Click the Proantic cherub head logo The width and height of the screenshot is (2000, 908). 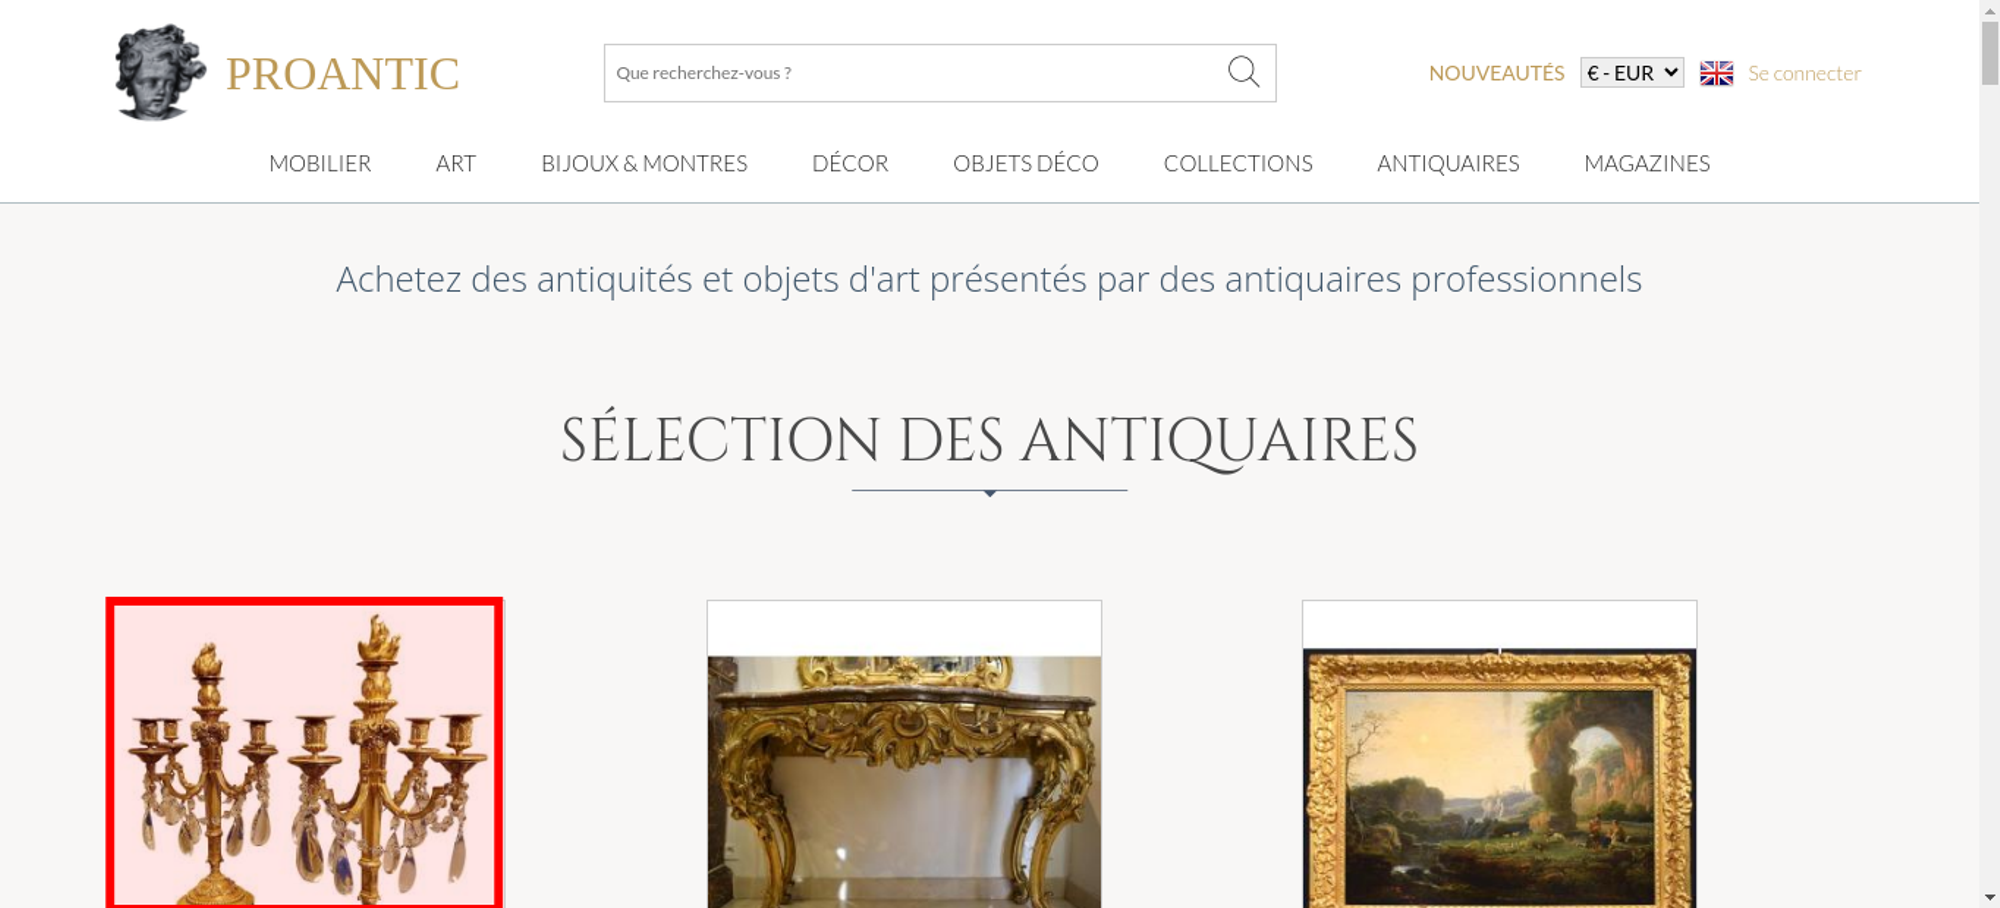pos(160,72)
